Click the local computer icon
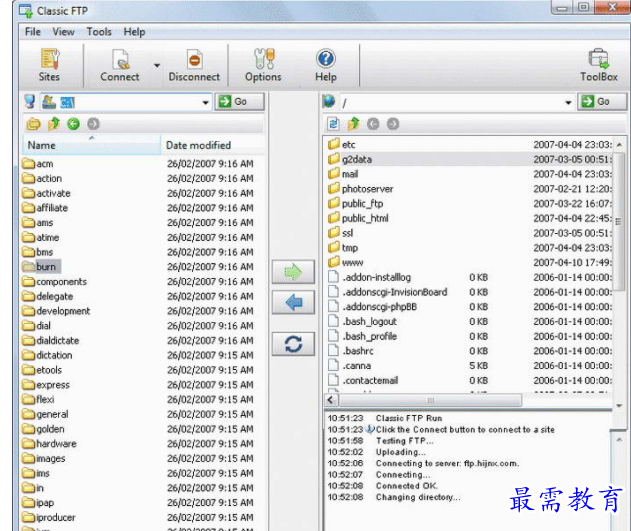Screen dimensions: 631x531 pyautogui.click(x=30, y=101)
